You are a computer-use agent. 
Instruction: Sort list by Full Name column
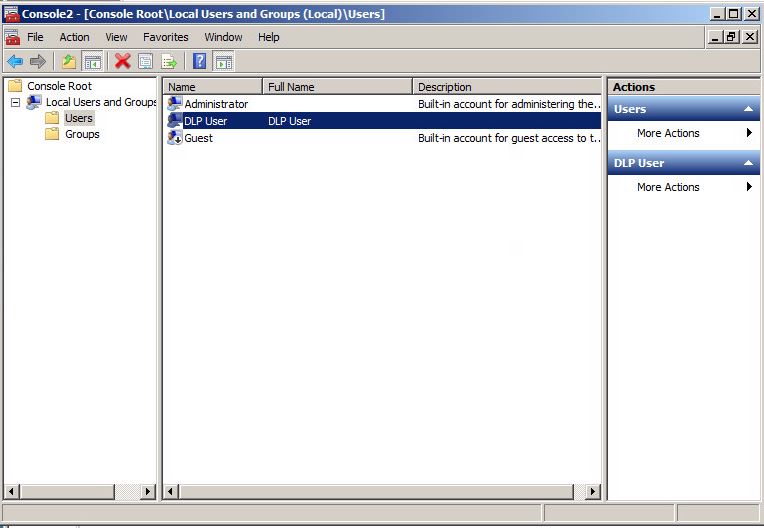point(336,87)
